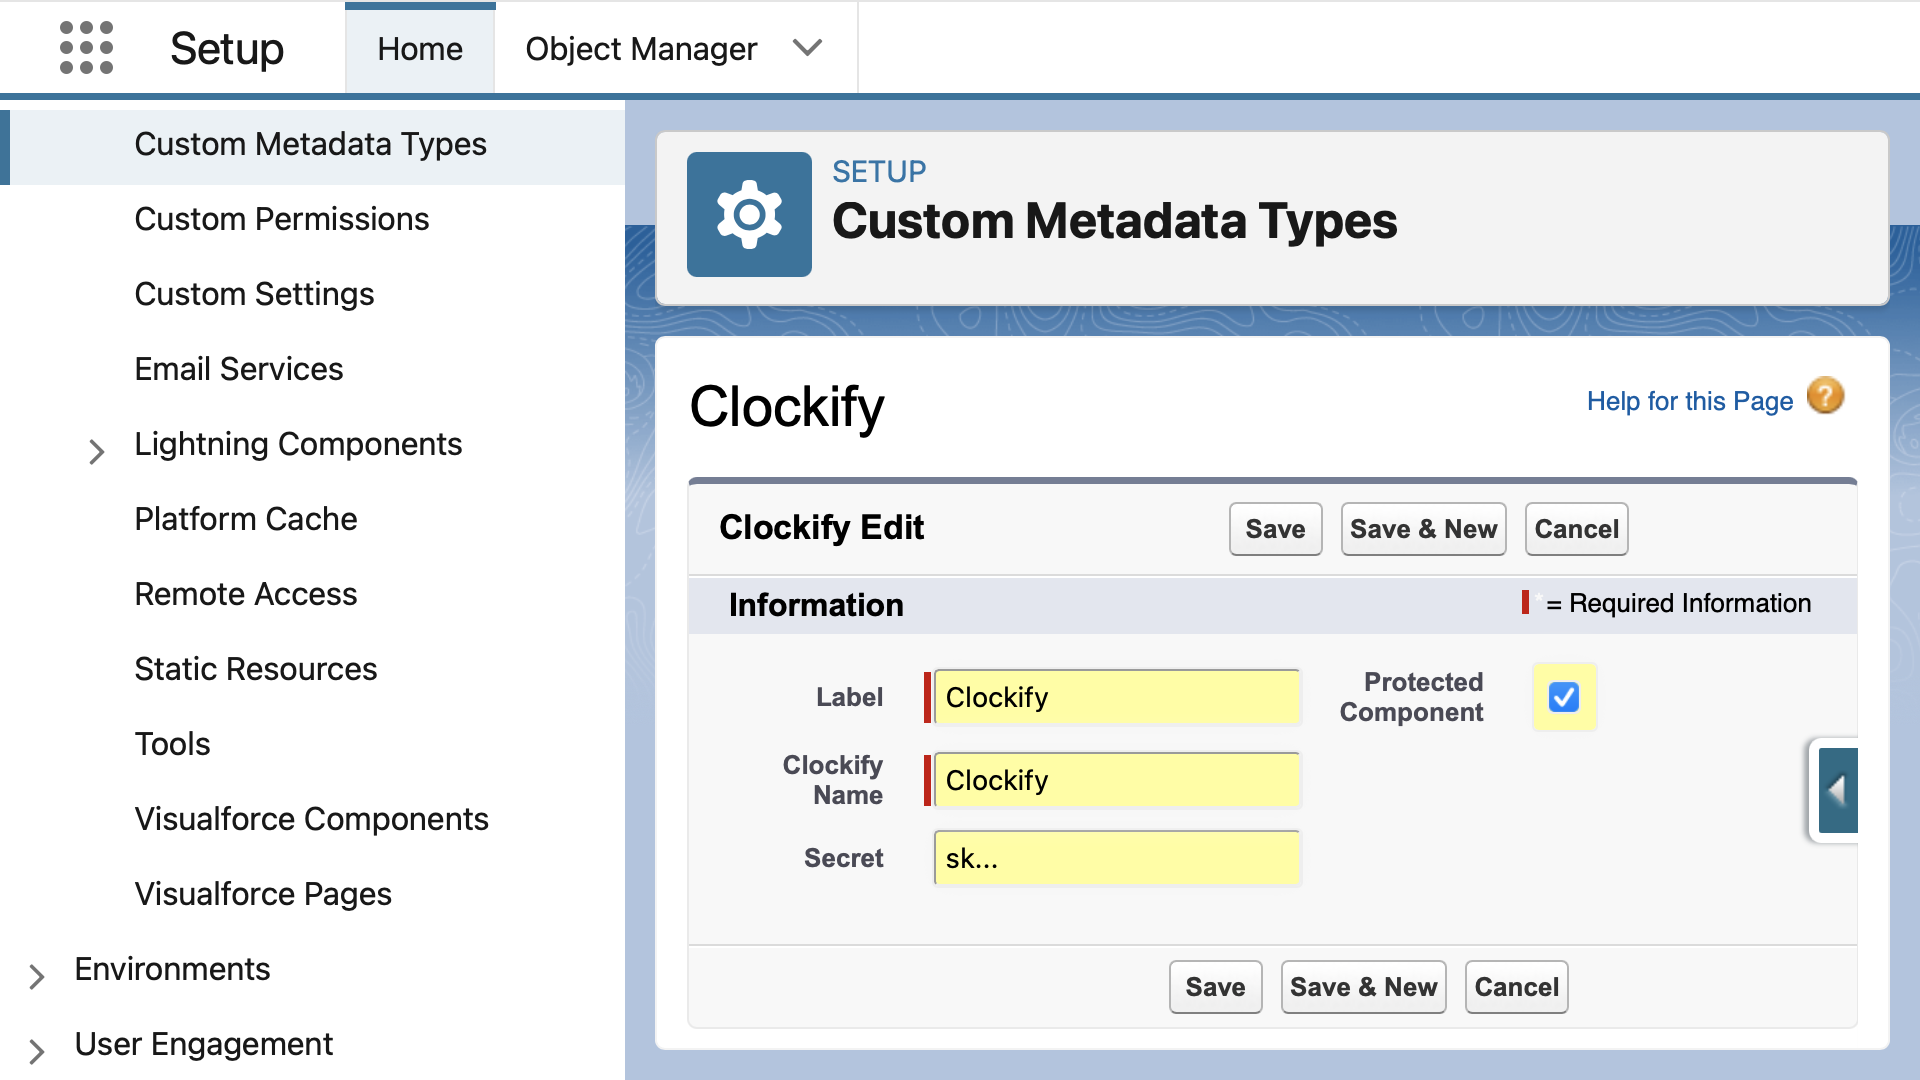
Task: Open Static Resources in sidebar
Action: click(x=256, y=669)
